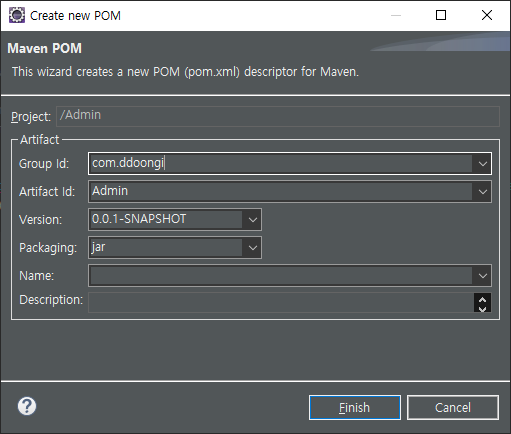Image resolution: width=511 pixels, height=434 pixels.
Task: Click the Maven POM heading text
Action: (45, 49)
